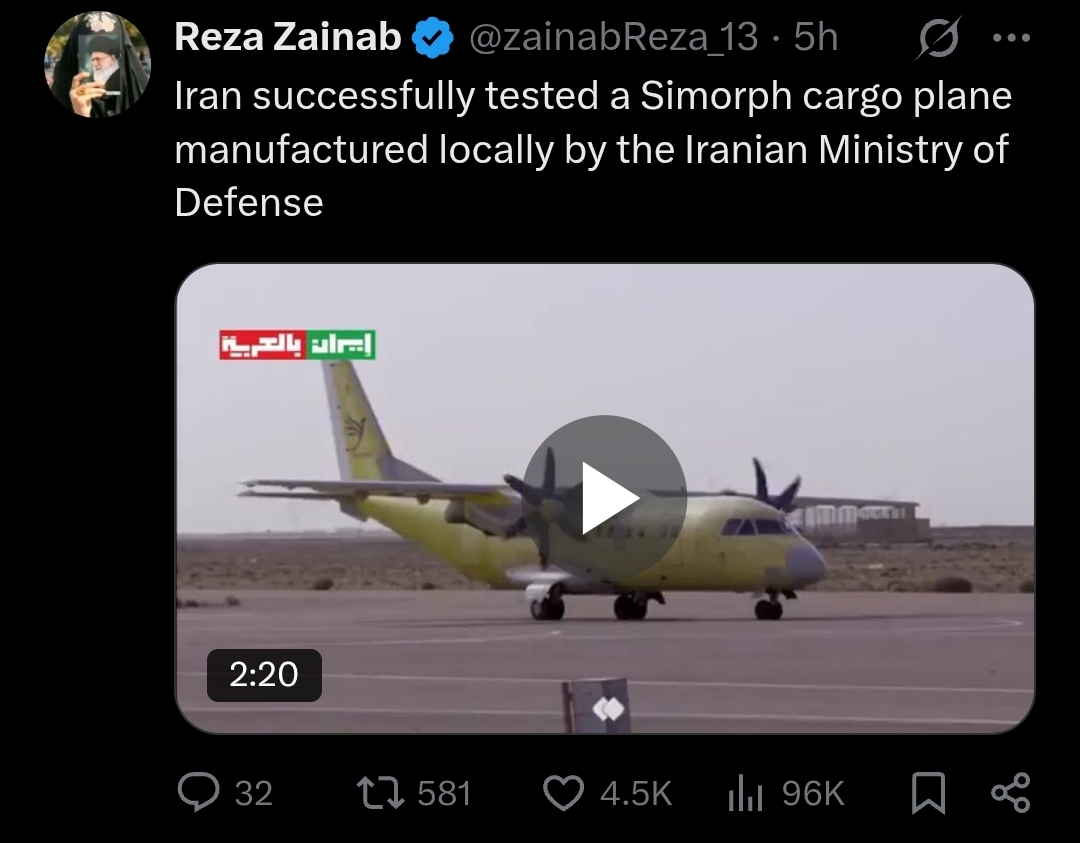
Task: Bookmark this post
Action: [x=928, y=793]
